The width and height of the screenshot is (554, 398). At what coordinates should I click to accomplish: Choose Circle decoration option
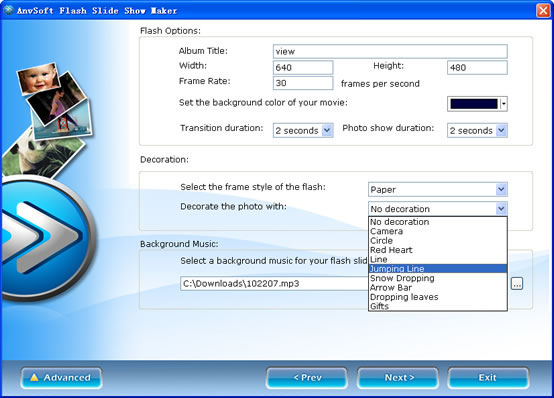437,241
